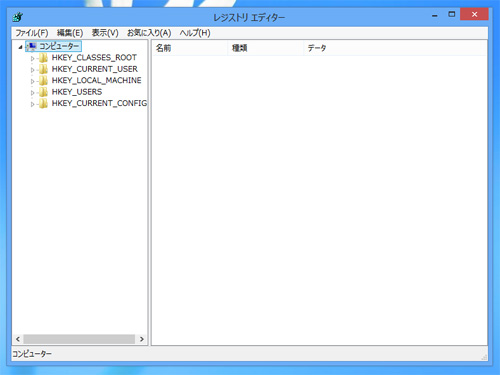Open the お気に入り(A) menu

coord(149,33)
